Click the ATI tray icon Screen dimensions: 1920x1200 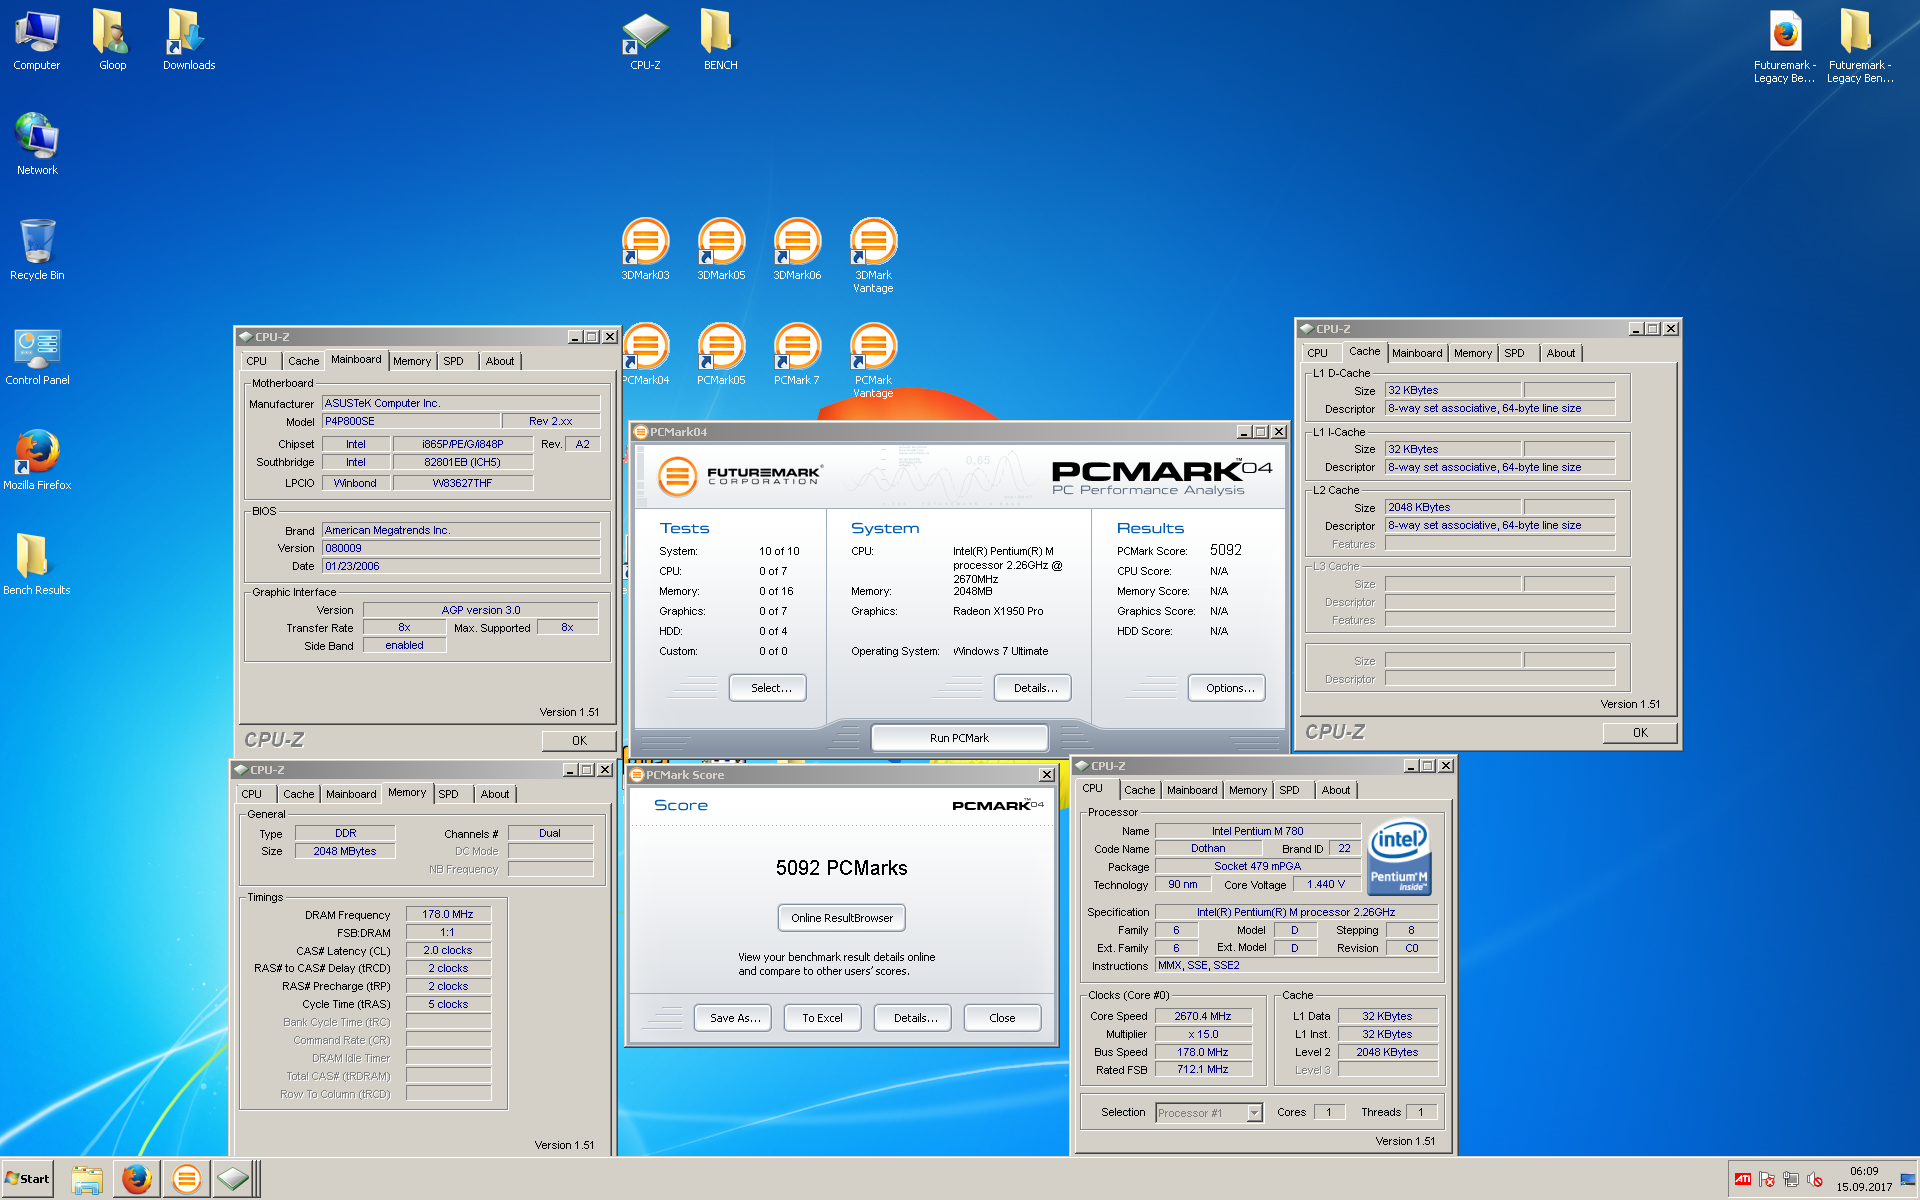(x=1743, y=1179)
